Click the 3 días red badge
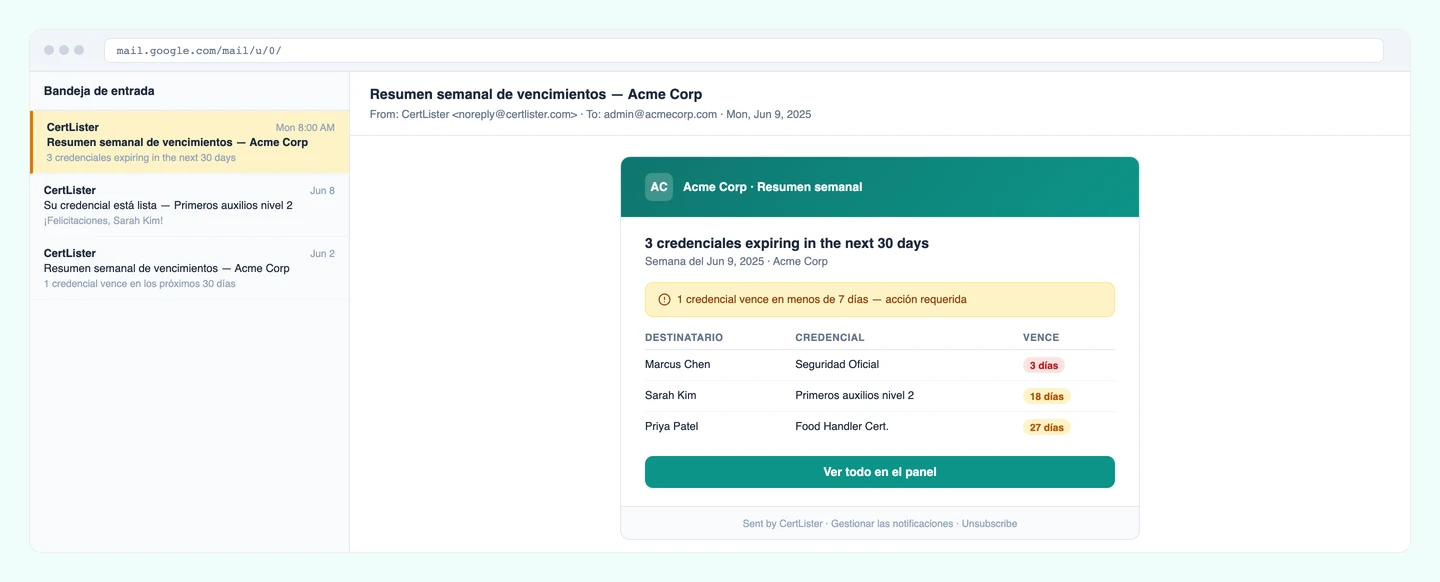The height and width of the screenshot is (582, 1440). pyautogui.click(x=1044, y=365)
